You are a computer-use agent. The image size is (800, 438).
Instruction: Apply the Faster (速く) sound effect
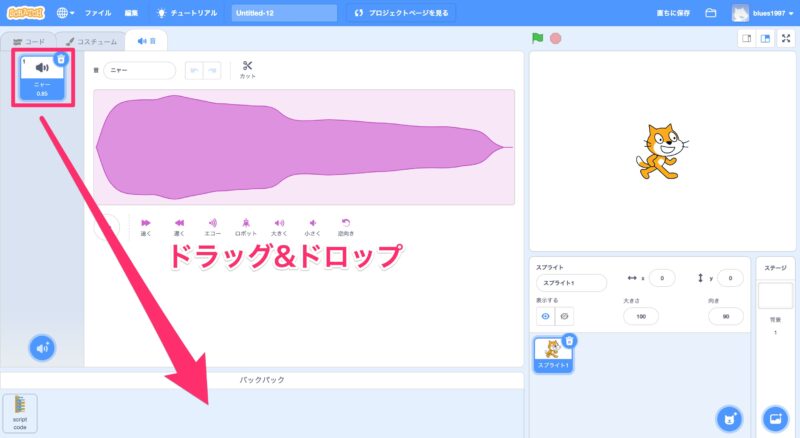pyautogui.click(x=146, y=226)
